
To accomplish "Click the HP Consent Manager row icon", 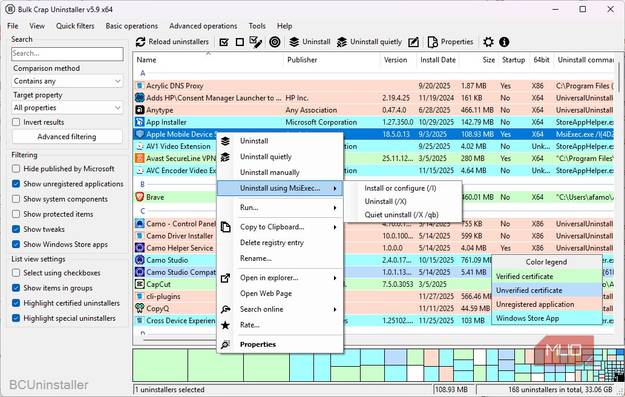I will tap(140, 98).
